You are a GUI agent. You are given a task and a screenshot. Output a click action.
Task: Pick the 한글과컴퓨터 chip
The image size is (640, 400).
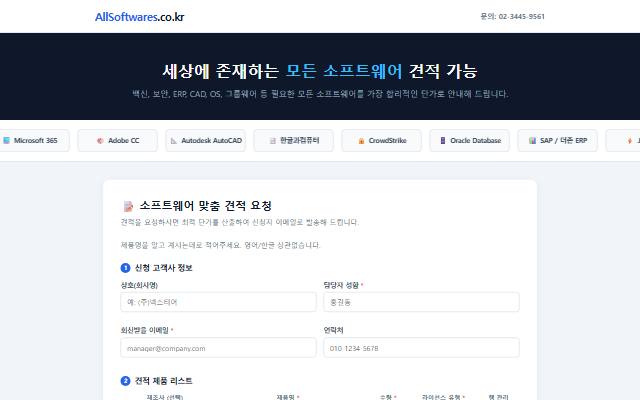293,140
